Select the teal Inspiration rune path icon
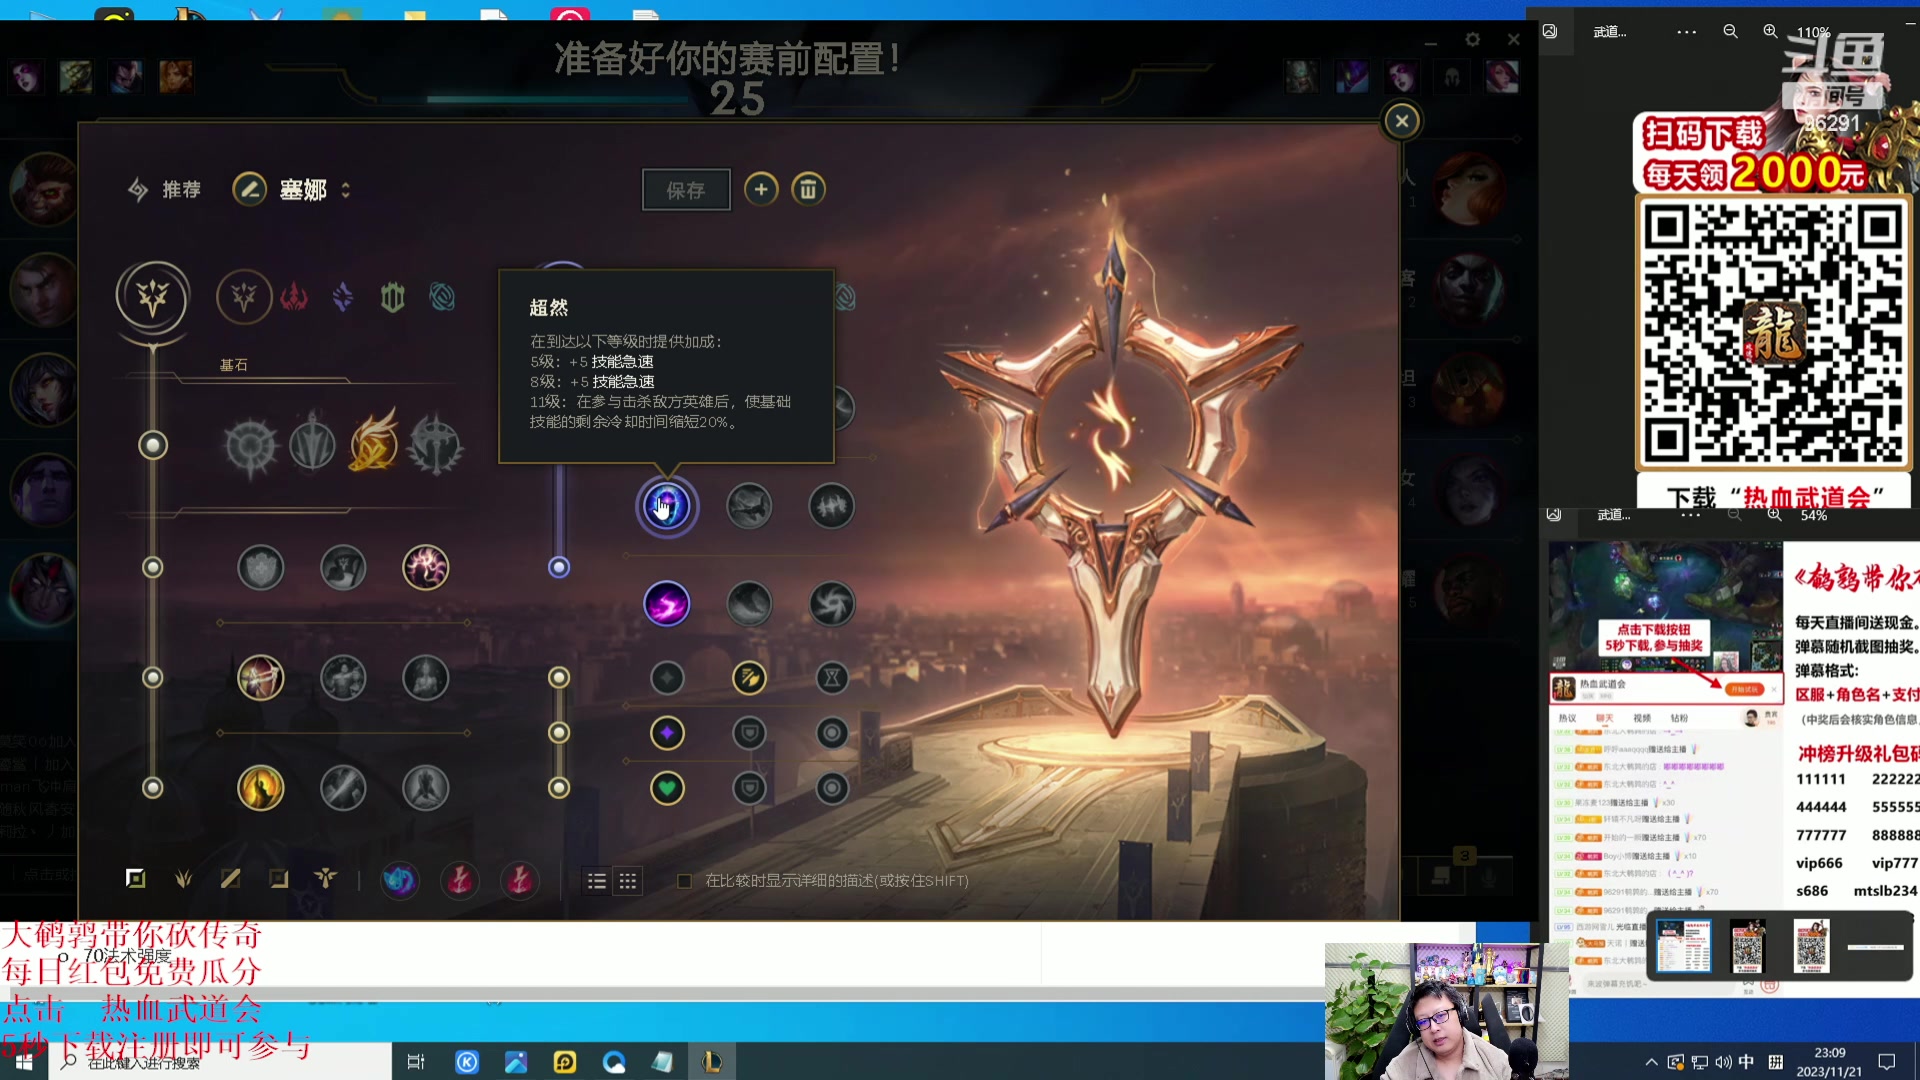Viewport: 1920px width, 1080px height. (x=442, y=297)
